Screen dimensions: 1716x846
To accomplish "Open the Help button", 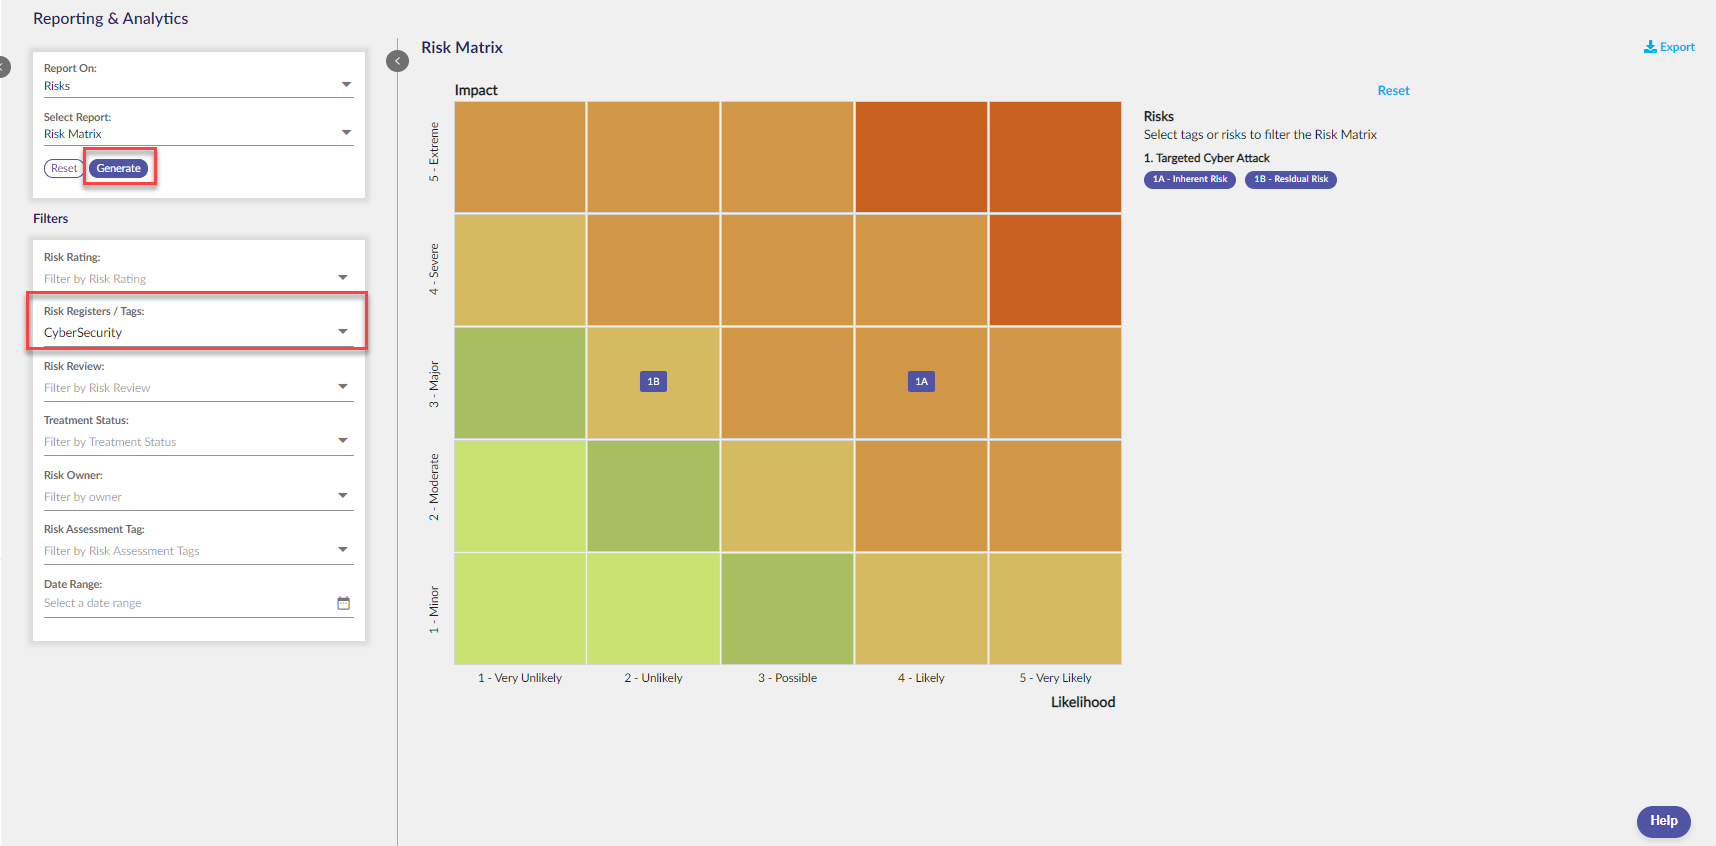I will (x=1663, y=821).
